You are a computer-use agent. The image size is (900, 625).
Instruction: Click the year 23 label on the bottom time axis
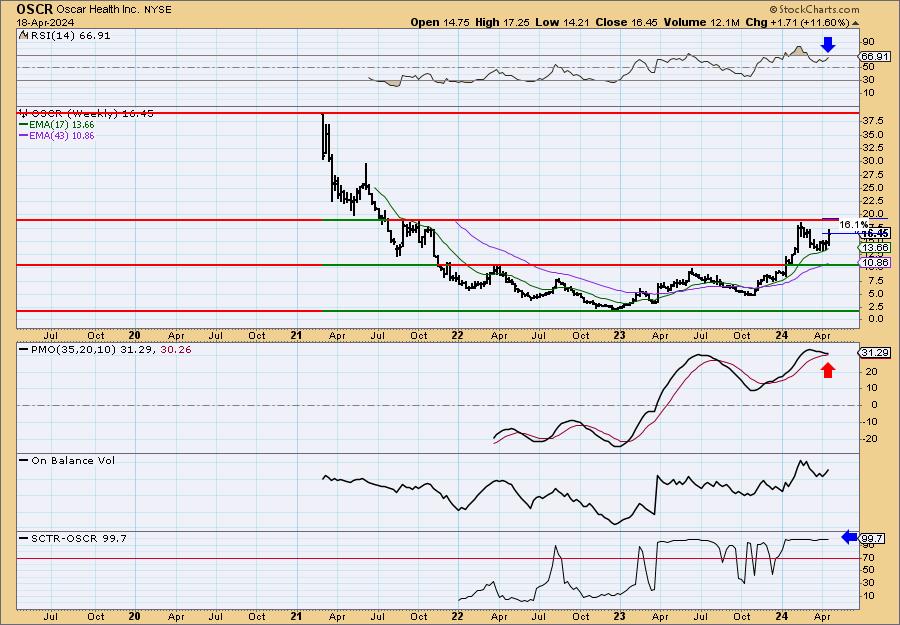click(619, 616)
